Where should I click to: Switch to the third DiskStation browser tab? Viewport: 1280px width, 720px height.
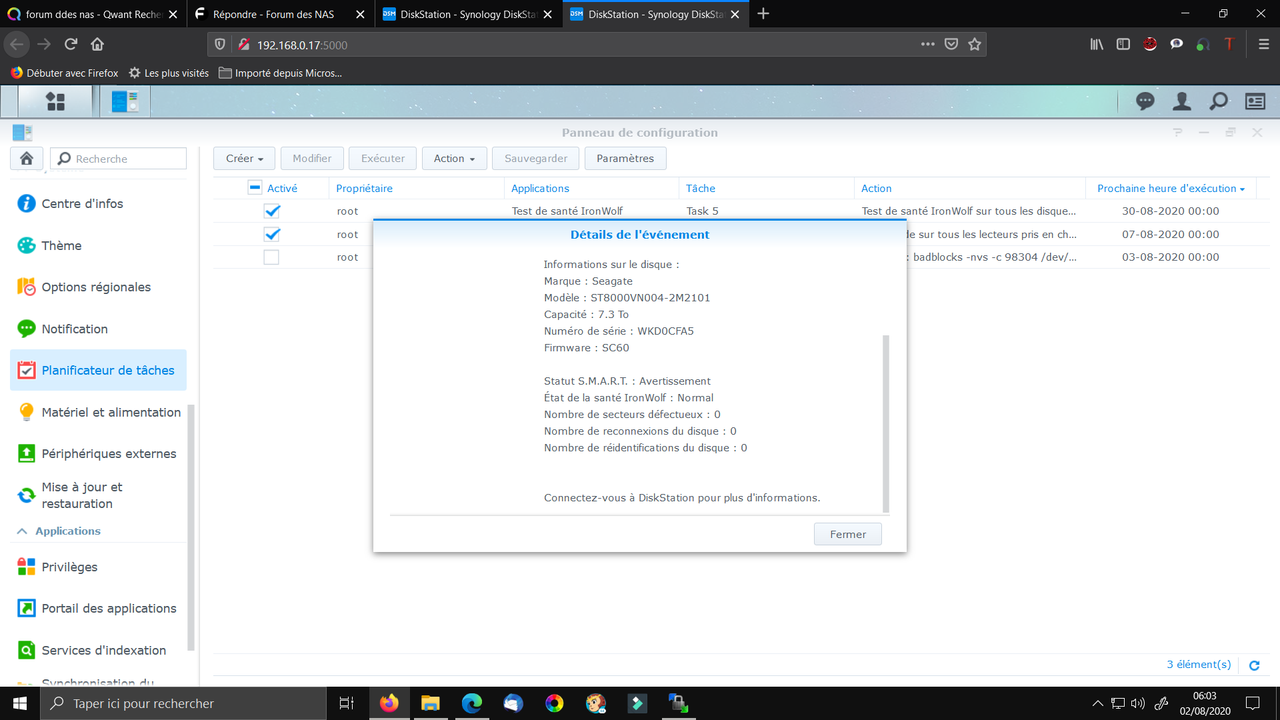(x=466, y=14)
